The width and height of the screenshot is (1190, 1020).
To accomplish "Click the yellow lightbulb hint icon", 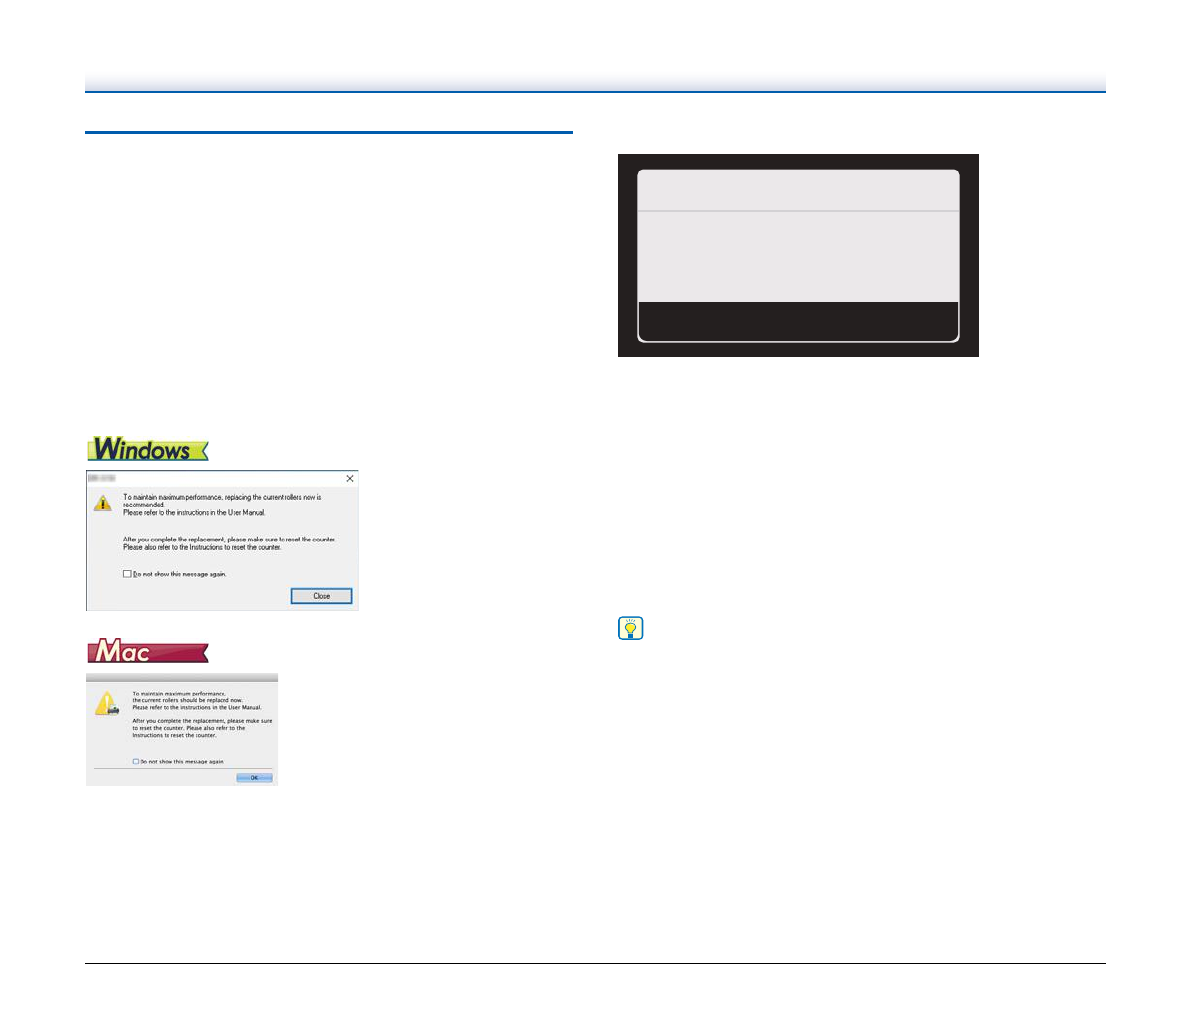I will pos(631,629).
